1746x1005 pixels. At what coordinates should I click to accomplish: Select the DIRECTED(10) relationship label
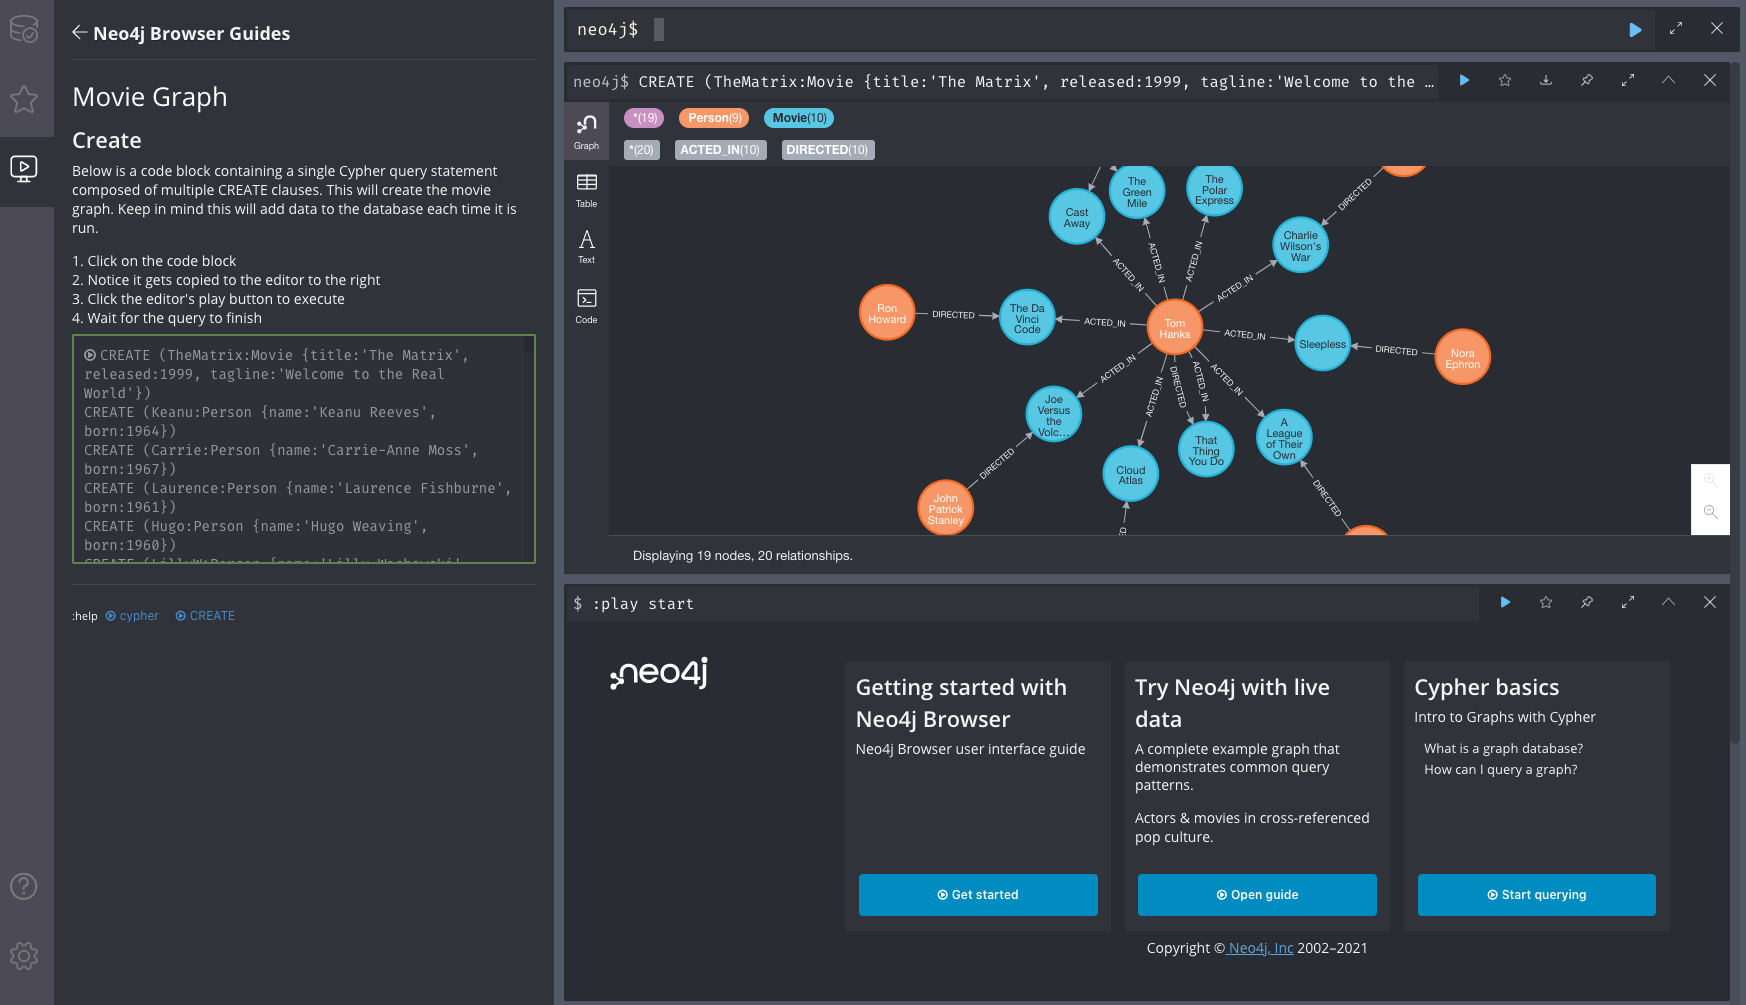[827, 150]
